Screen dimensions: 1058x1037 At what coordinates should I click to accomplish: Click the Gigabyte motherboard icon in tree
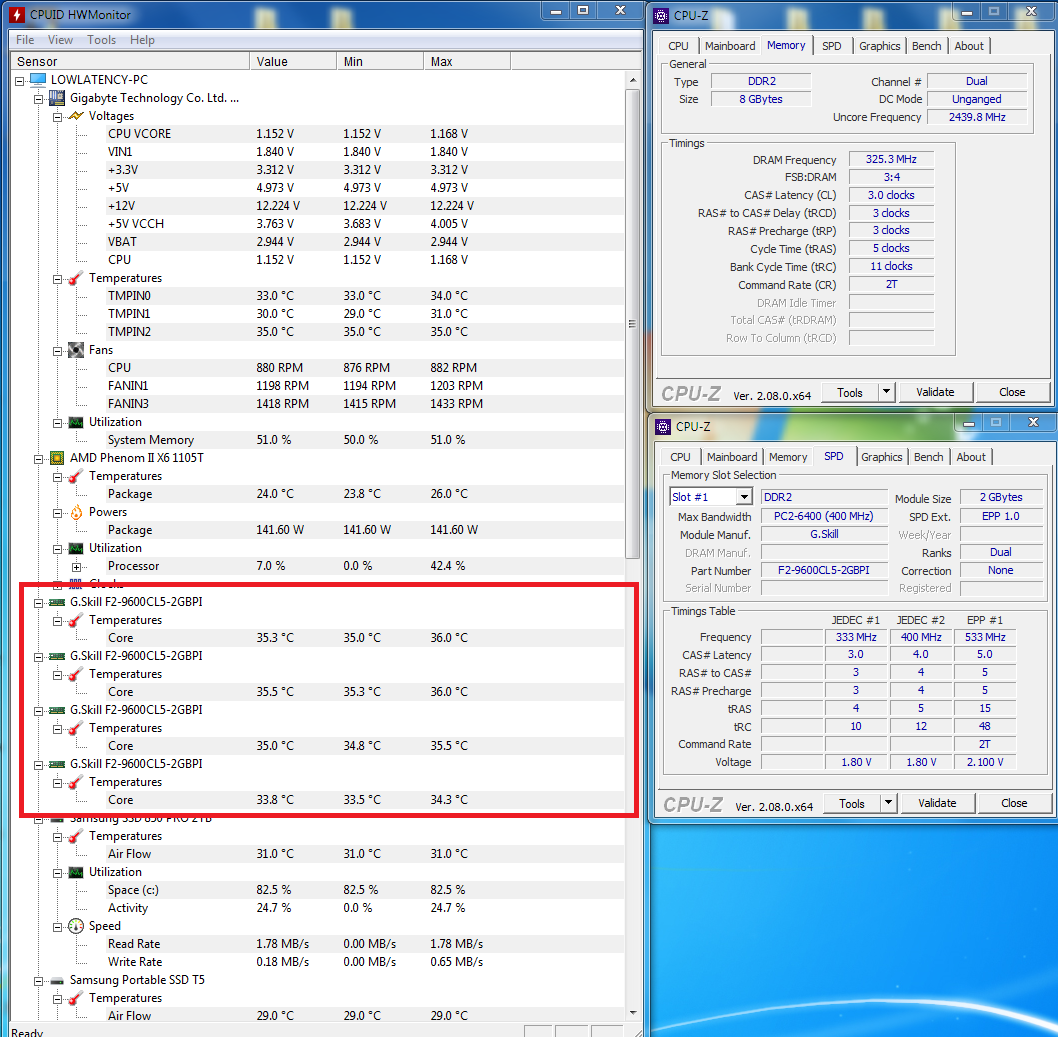coord(57,98)
